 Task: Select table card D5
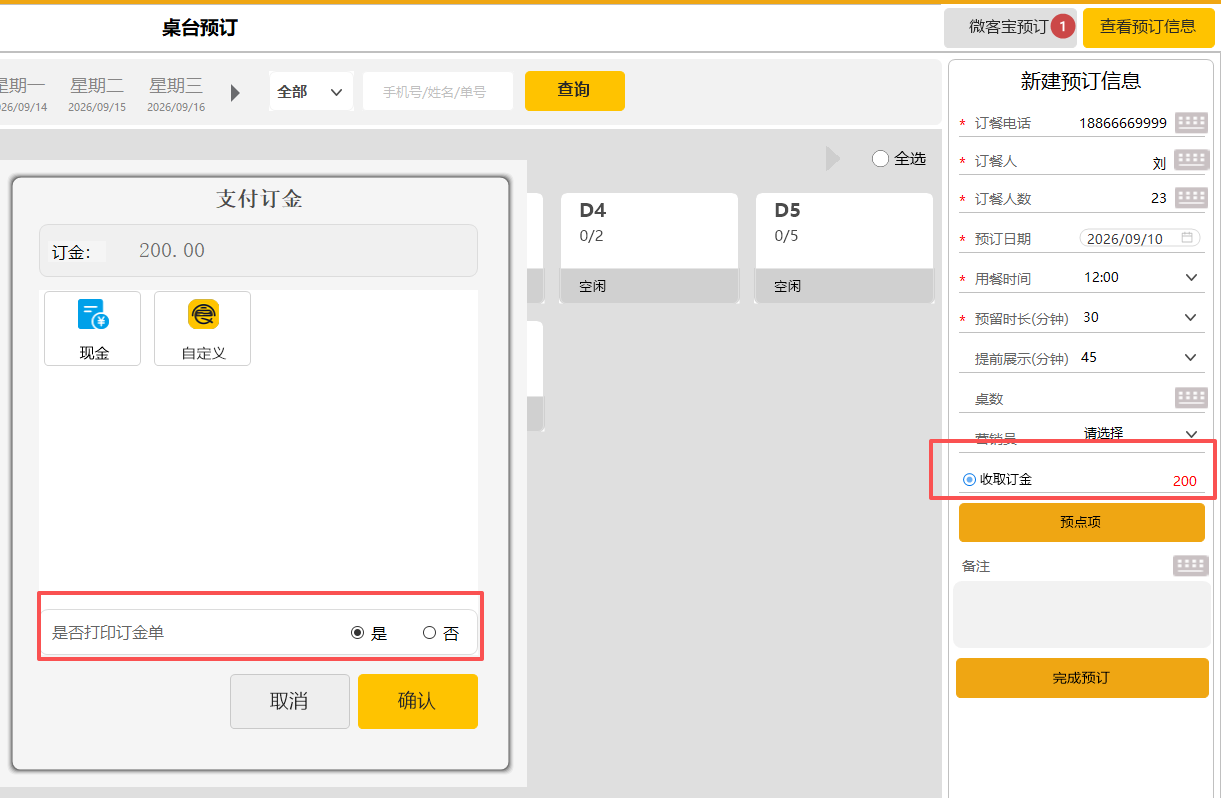[x=844, y=247]
